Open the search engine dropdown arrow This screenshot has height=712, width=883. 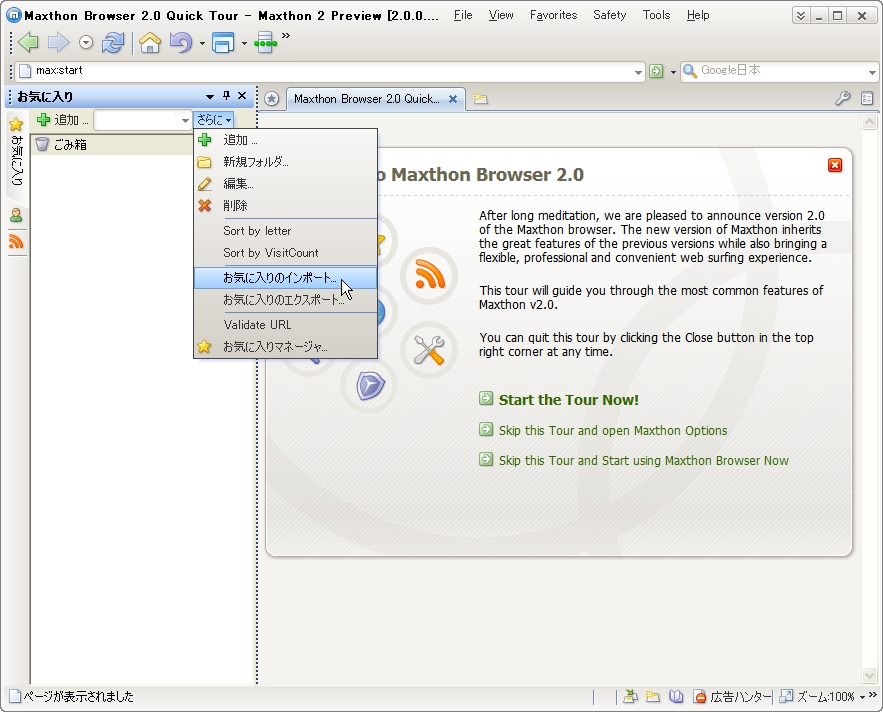click(872, 72)
